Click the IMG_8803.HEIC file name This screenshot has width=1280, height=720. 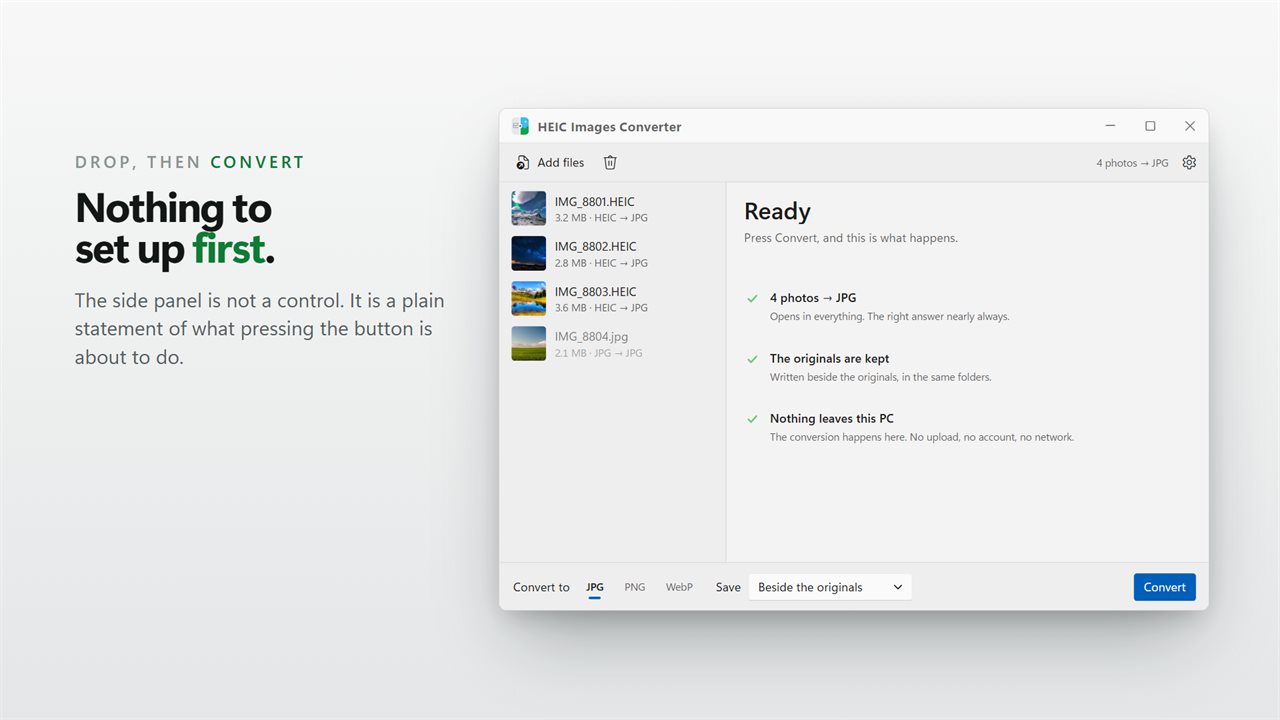tap(595, 292)
